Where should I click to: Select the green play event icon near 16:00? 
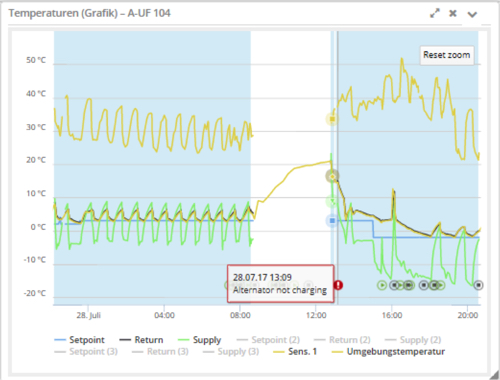382,285
